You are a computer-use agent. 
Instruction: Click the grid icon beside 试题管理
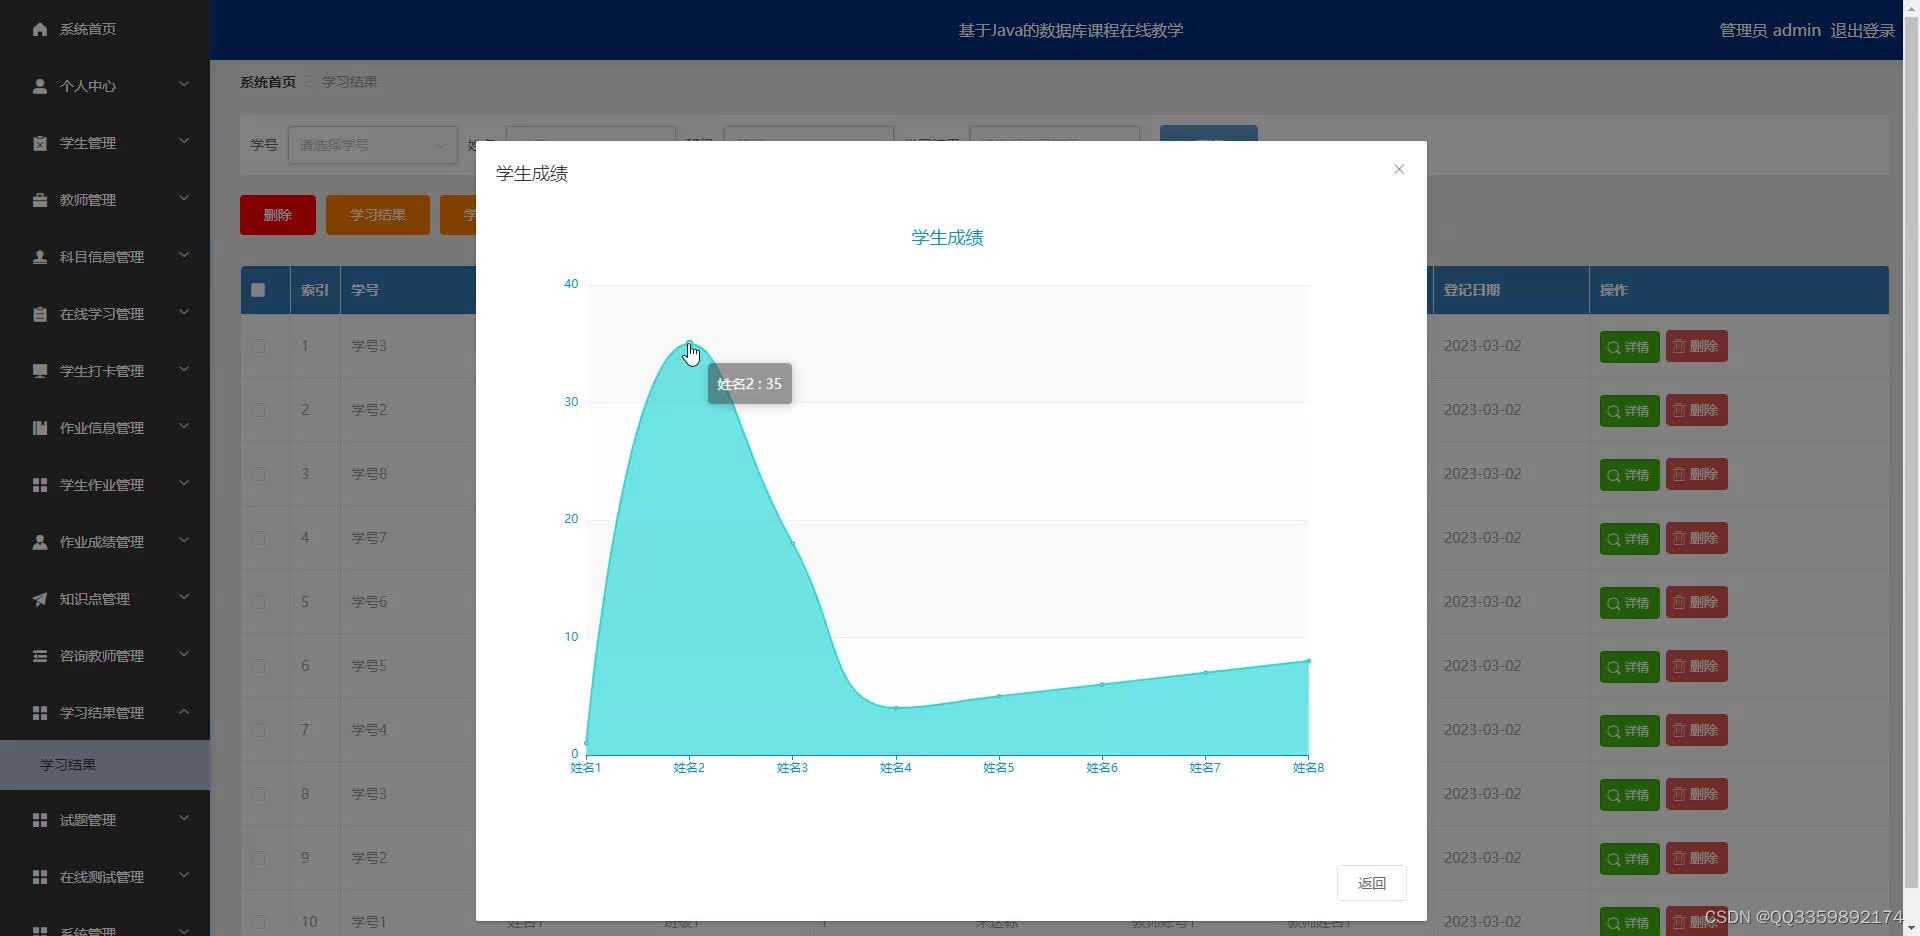point(40,820)
